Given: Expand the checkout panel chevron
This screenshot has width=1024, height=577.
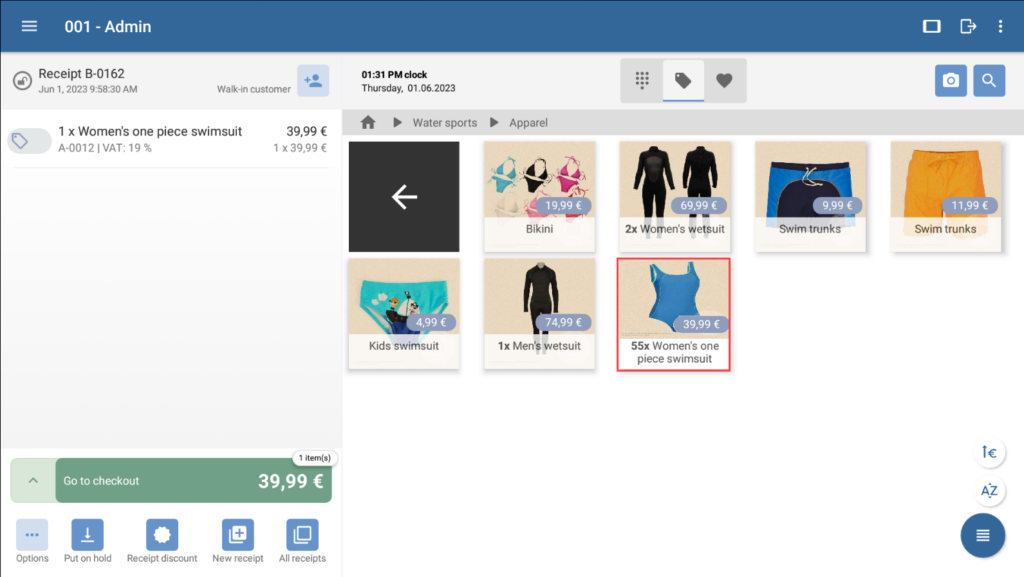Looking at the screenshot, I should [33, 481].
